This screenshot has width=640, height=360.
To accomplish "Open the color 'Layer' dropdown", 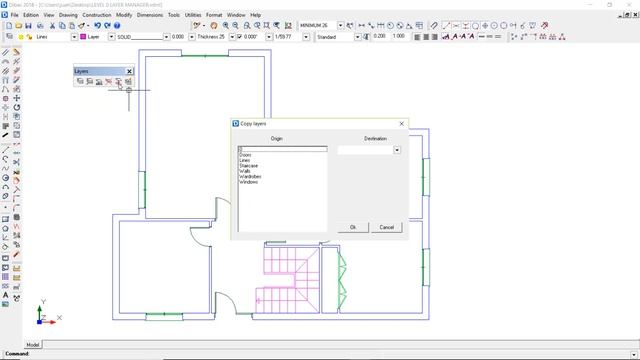I will click(111, 37).
